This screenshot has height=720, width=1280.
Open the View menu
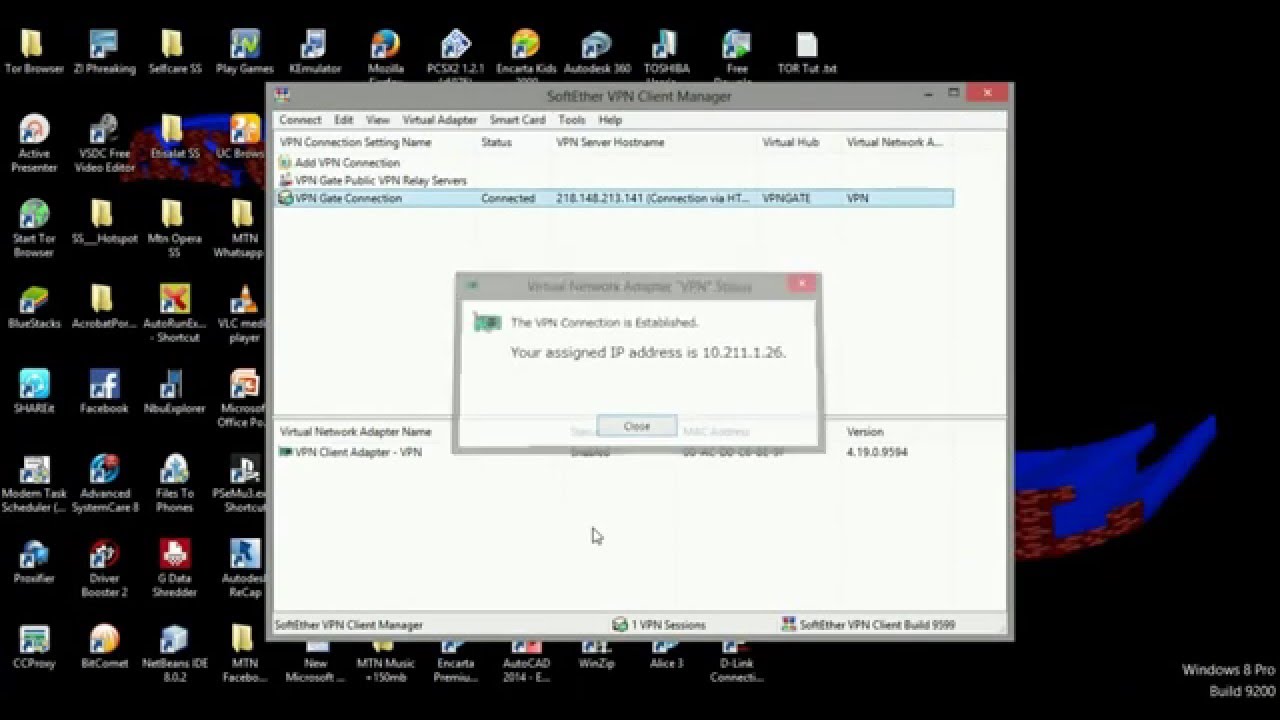coord(377,120)
